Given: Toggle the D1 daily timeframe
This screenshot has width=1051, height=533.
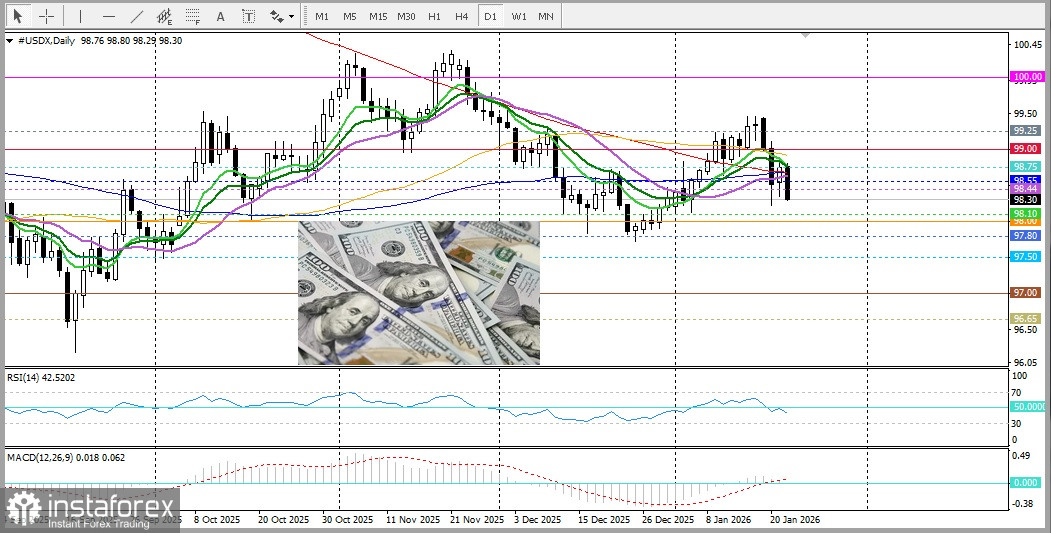Looking at the screenshot, I should [x=490, y=16].
